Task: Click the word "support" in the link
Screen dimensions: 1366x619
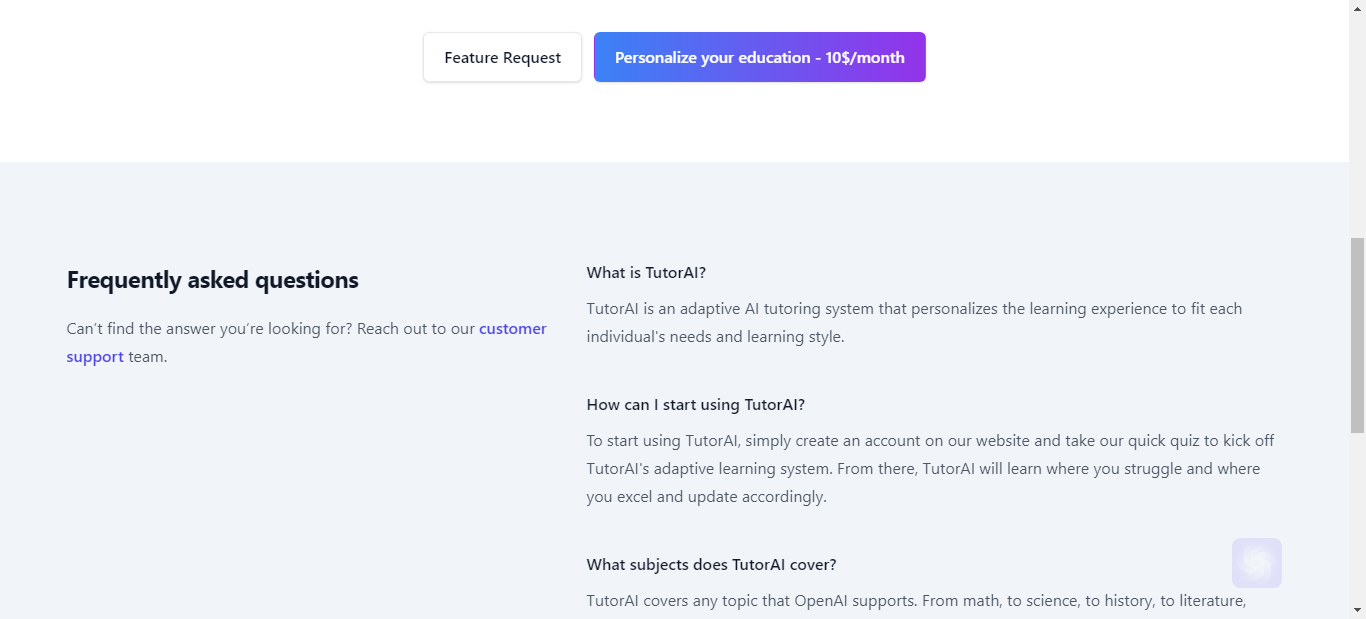Action: click(95, 357)
